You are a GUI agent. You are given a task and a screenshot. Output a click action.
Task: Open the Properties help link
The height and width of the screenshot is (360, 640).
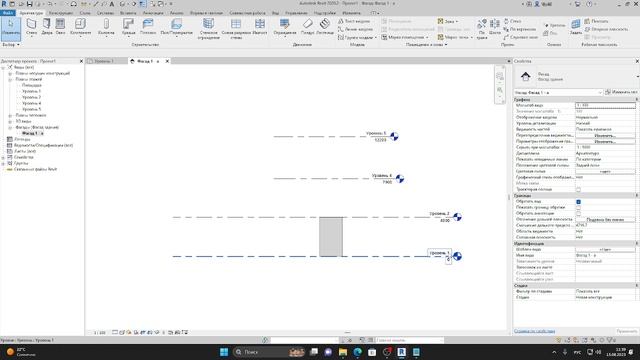coord(534,331)
